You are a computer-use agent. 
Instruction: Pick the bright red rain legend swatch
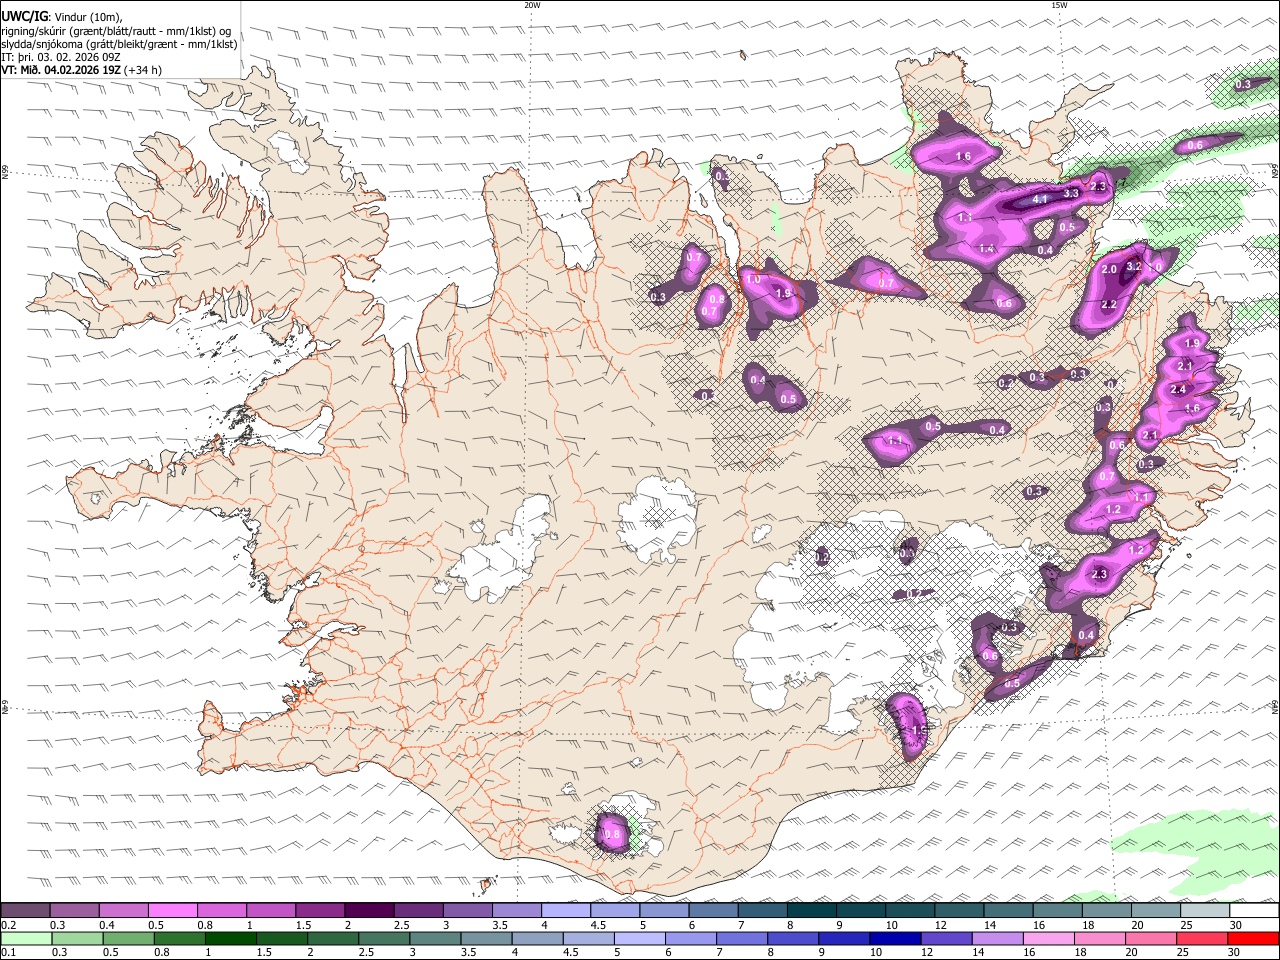(1255, 939)
